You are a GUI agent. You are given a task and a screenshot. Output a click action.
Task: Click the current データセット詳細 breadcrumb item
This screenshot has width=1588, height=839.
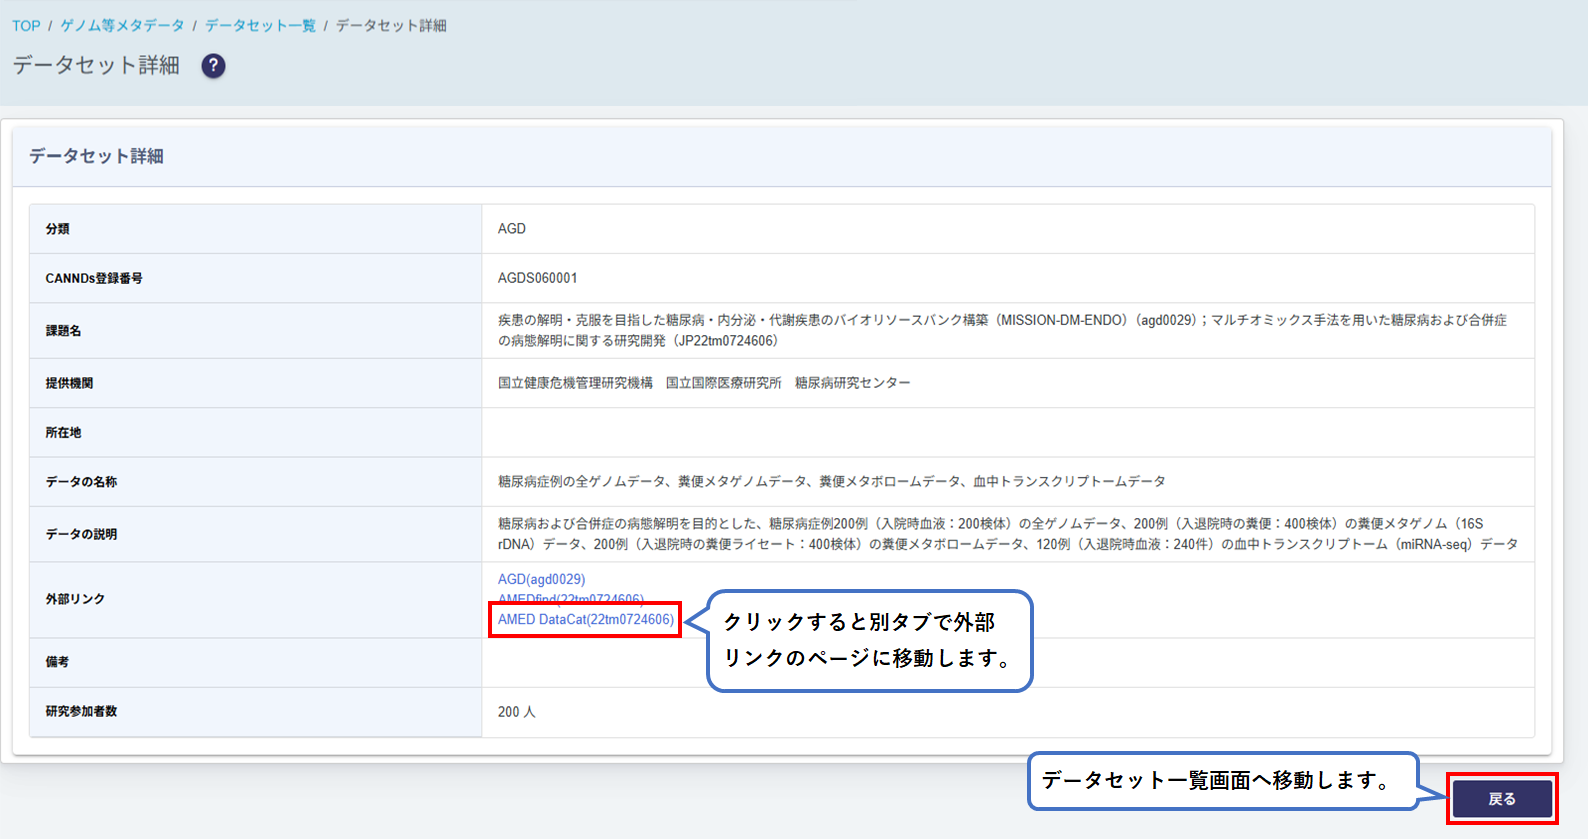pos(391,26)
